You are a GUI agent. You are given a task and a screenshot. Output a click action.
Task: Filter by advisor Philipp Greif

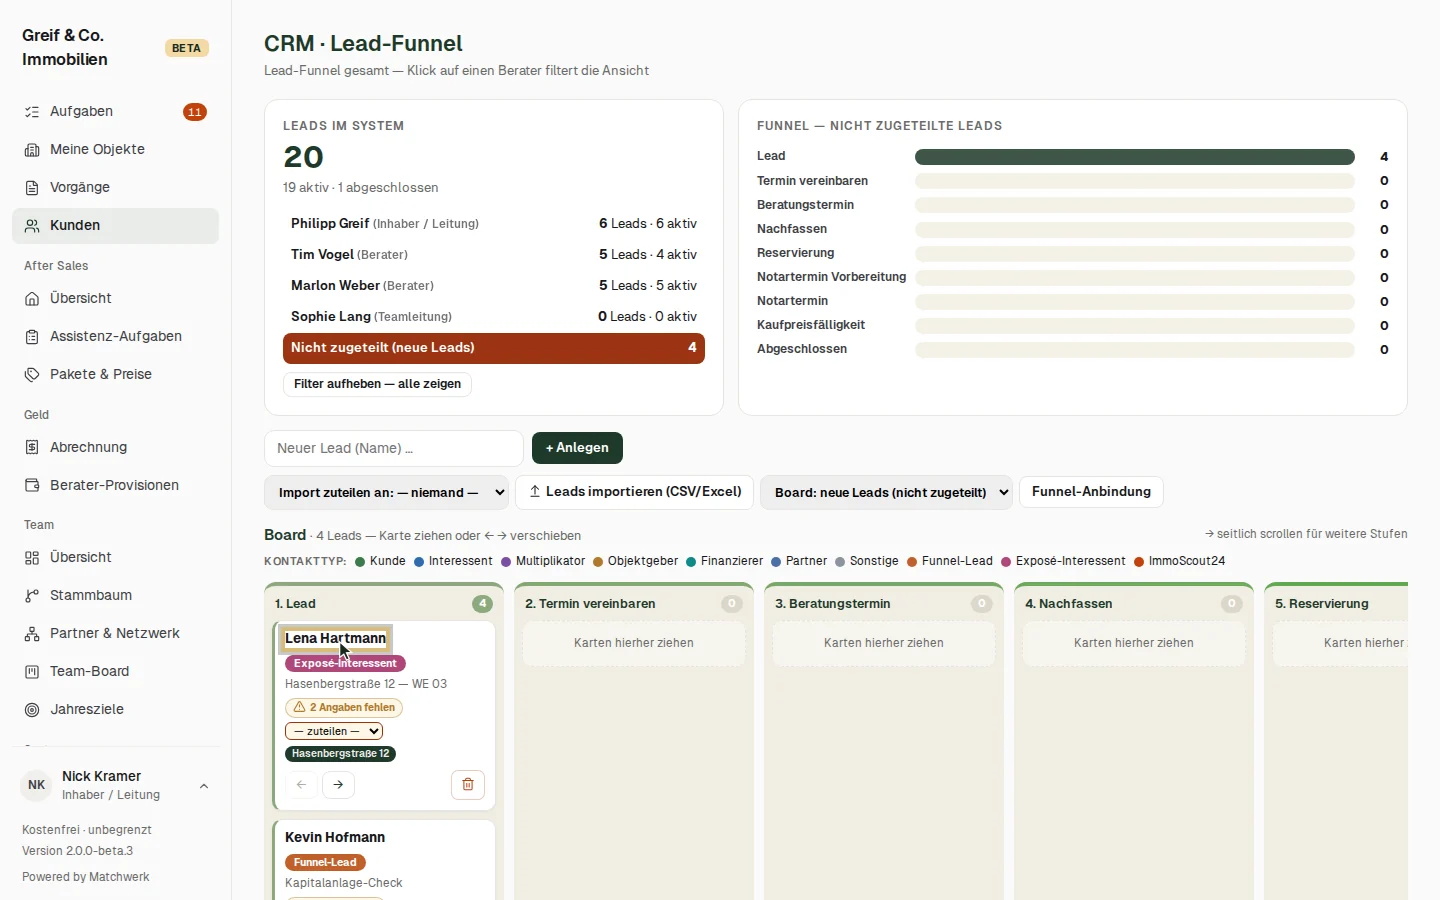pos(494,224)
